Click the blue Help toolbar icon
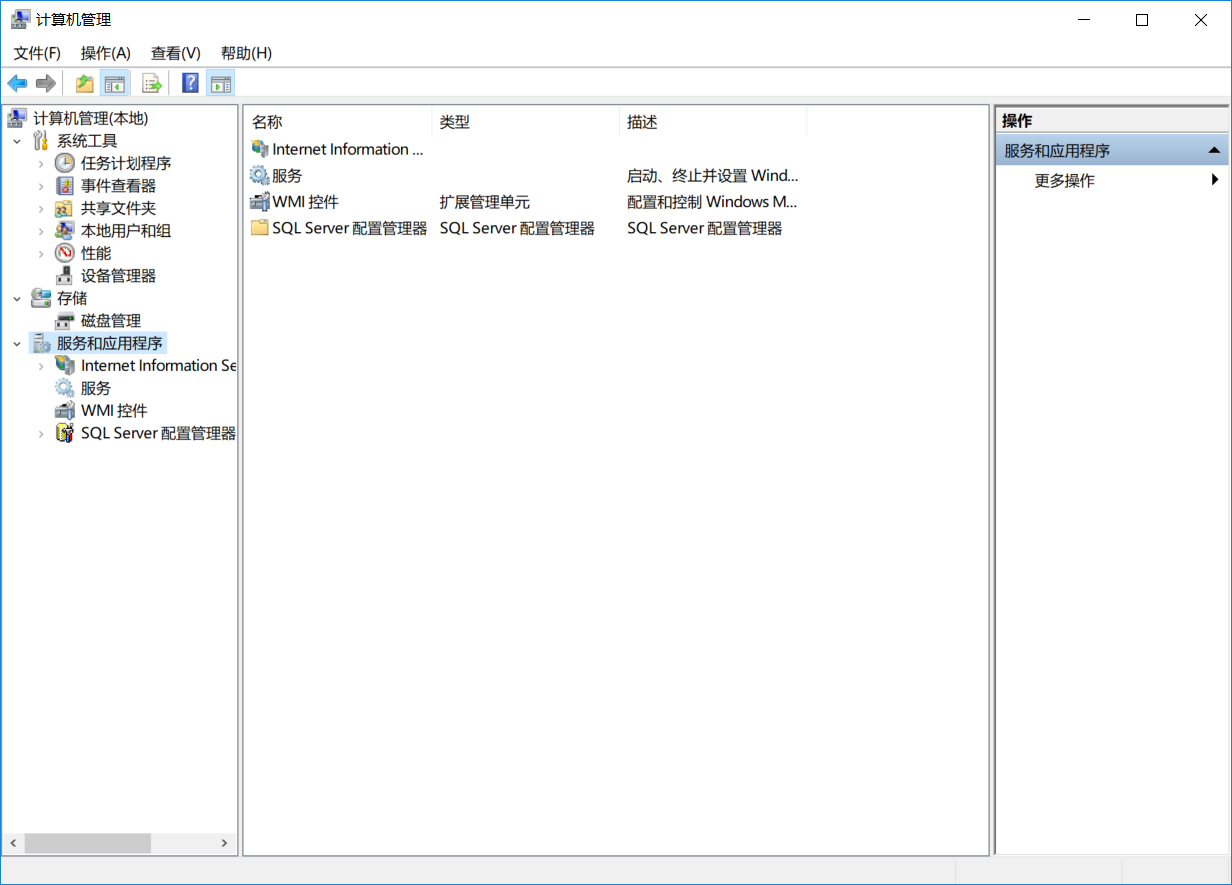 click(190, 83)
